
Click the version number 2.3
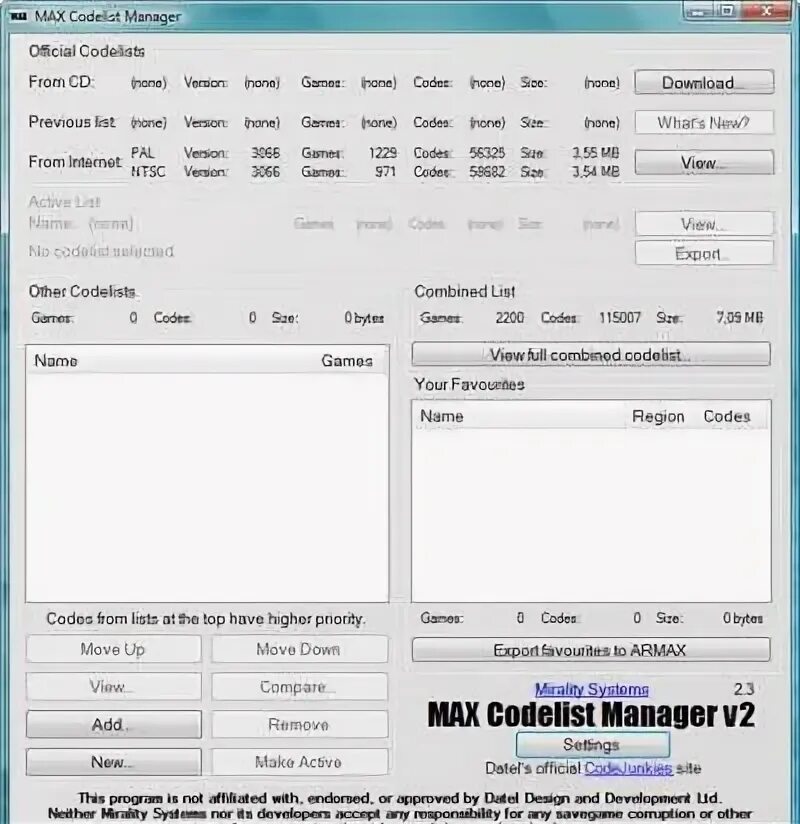pyautogui.click(x=744, y=689)
